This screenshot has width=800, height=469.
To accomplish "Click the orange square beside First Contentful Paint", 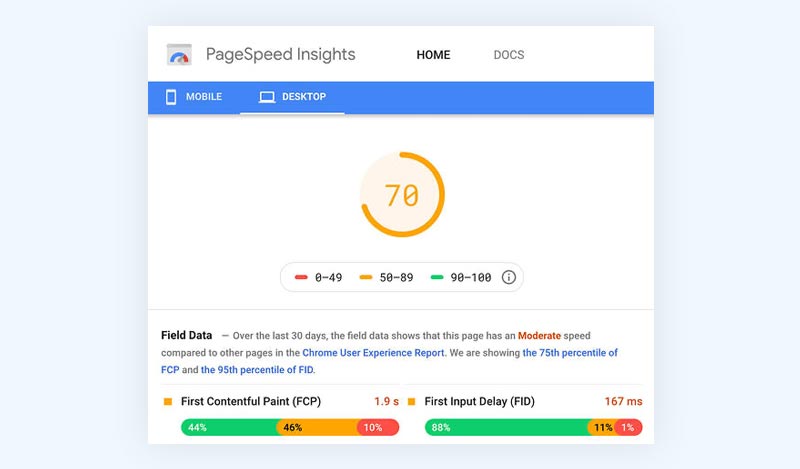I will coord(168,402).
